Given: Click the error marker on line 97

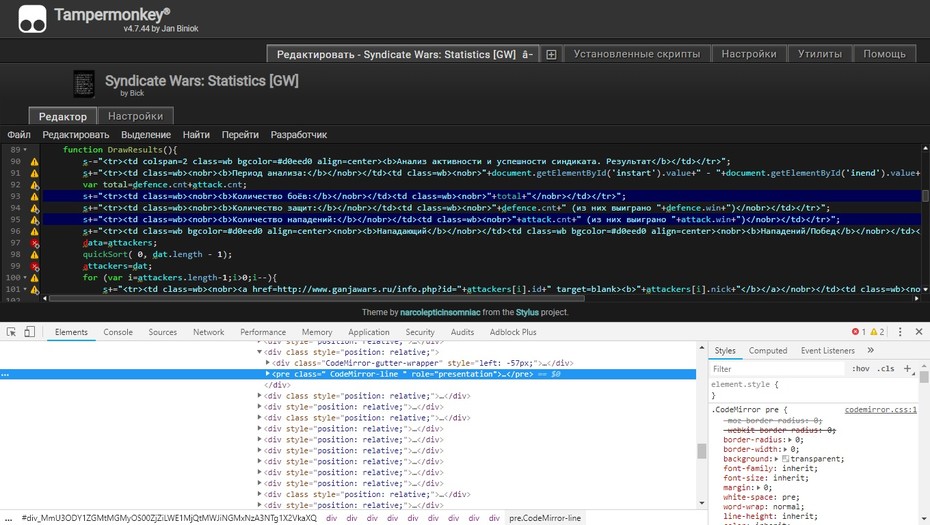Looking at the screenshot, I should click(34, 243).
